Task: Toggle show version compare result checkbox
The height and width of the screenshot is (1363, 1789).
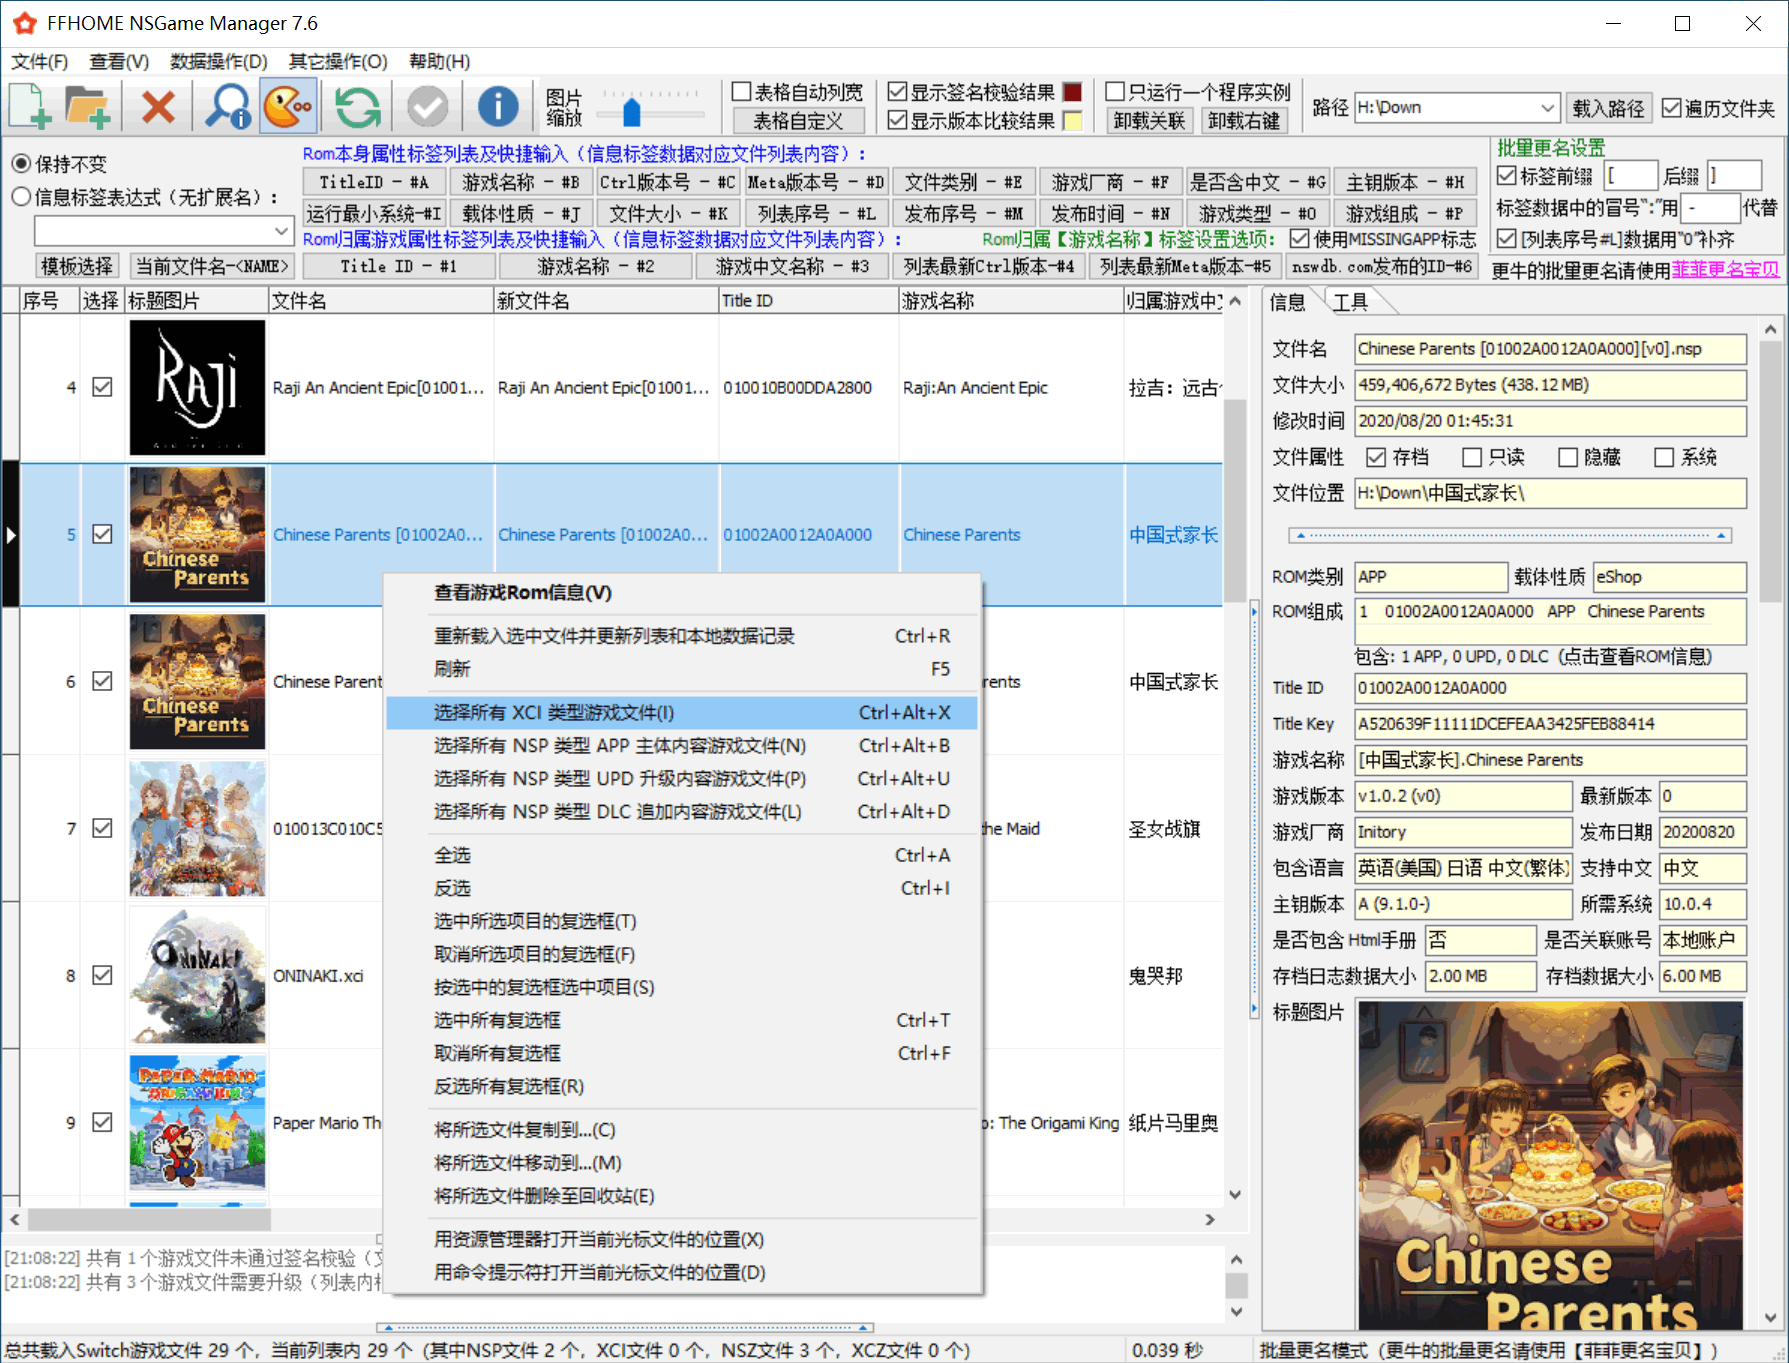Action: click(x=898, y=121)
